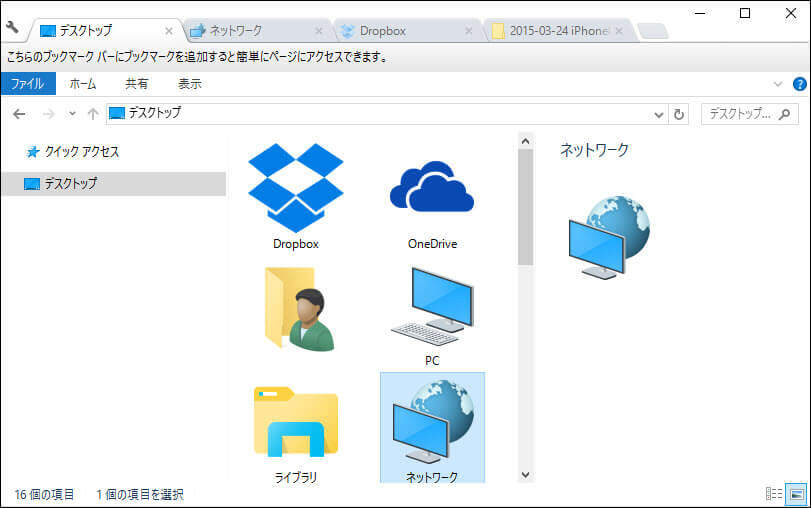Close the デスクトップ tab
Image resolution: width=811 pixels, height=508 pixels.
click(169, 32)
